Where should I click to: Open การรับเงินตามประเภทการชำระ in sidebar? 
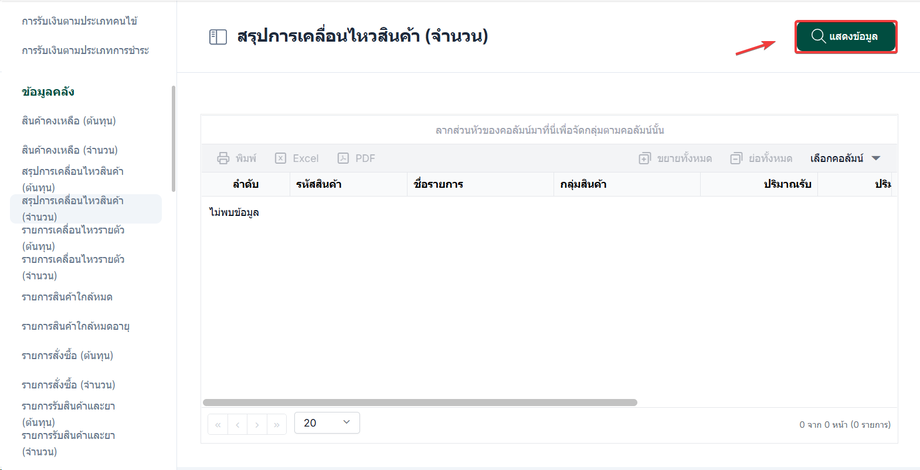[x=85, y=50]
